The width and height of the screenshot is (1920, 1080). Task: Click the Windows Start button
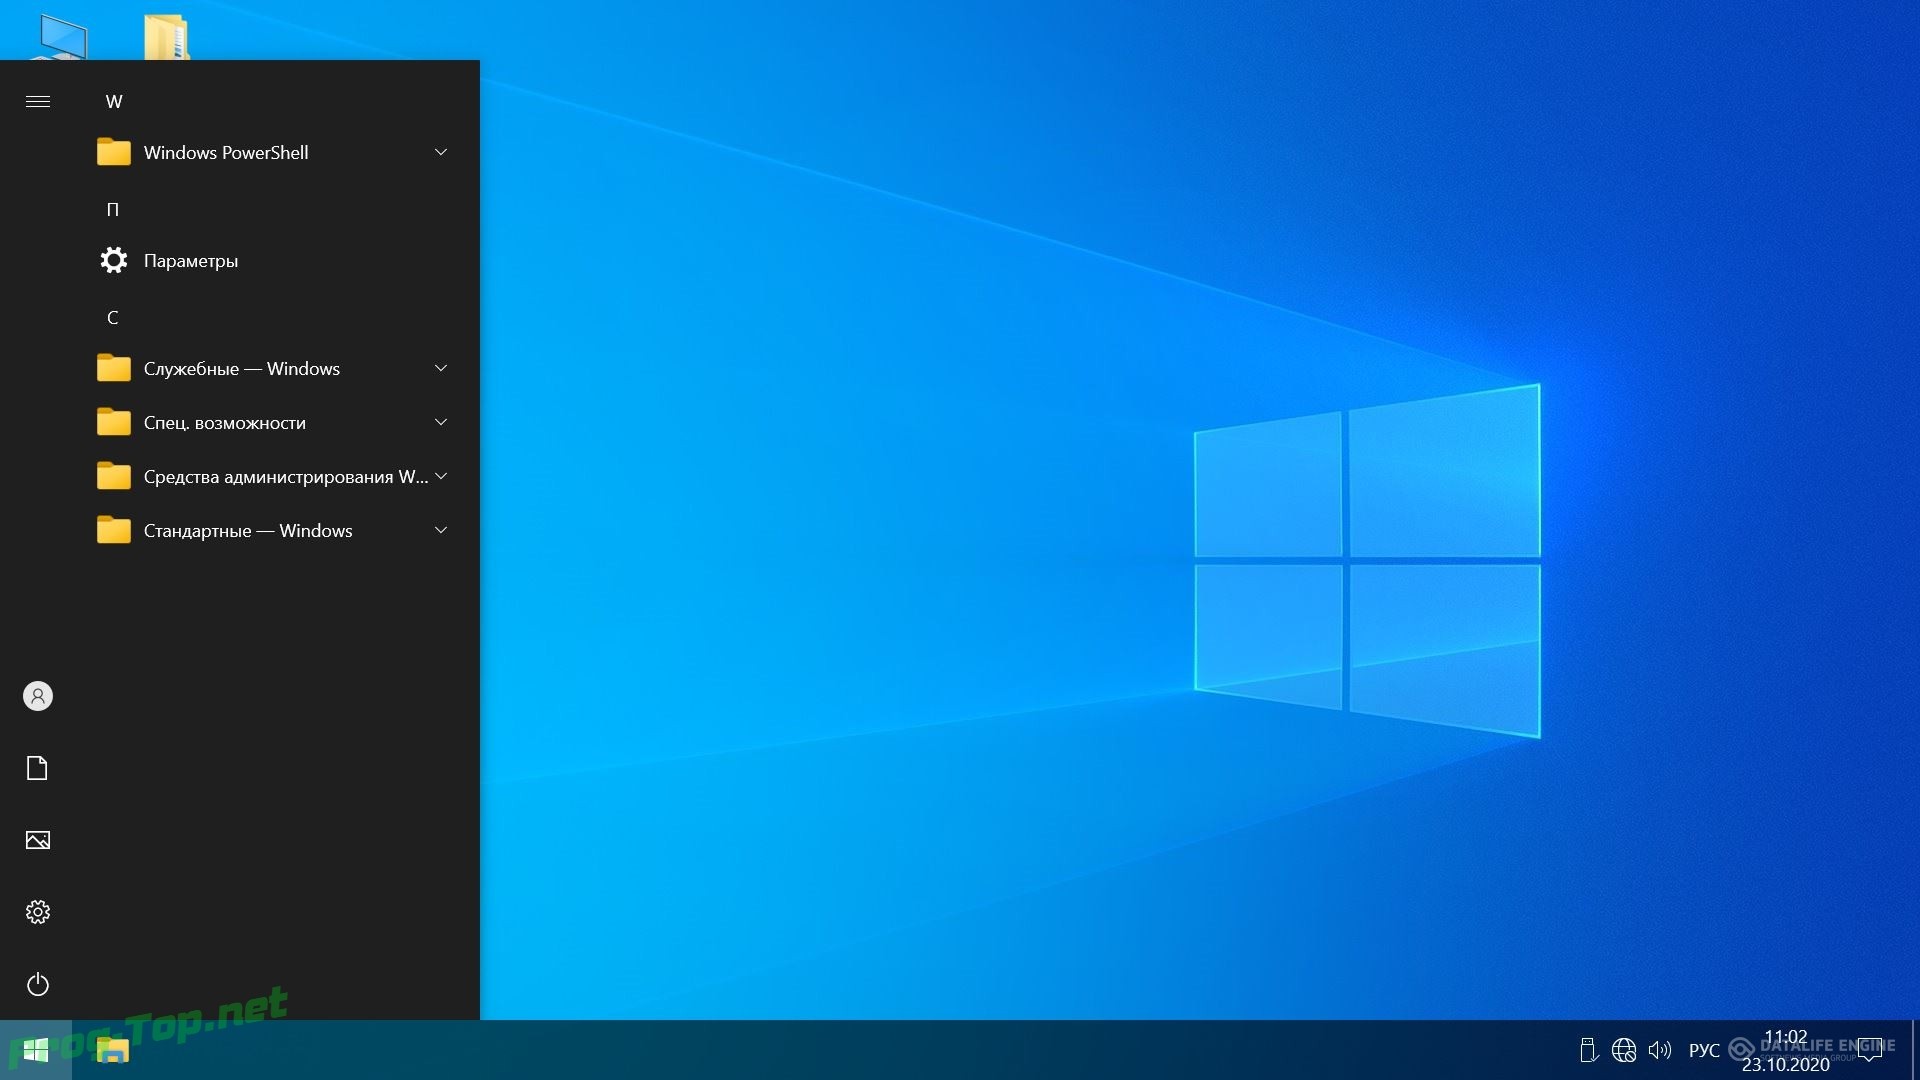(36, 1050)
